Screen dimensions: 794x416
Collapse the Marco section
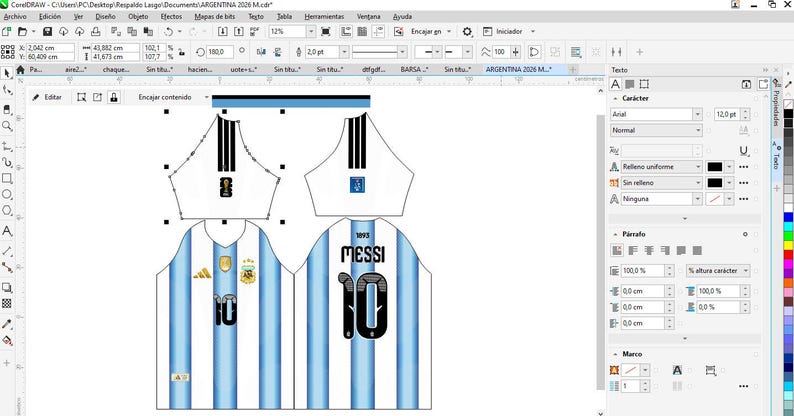(616, 354)
